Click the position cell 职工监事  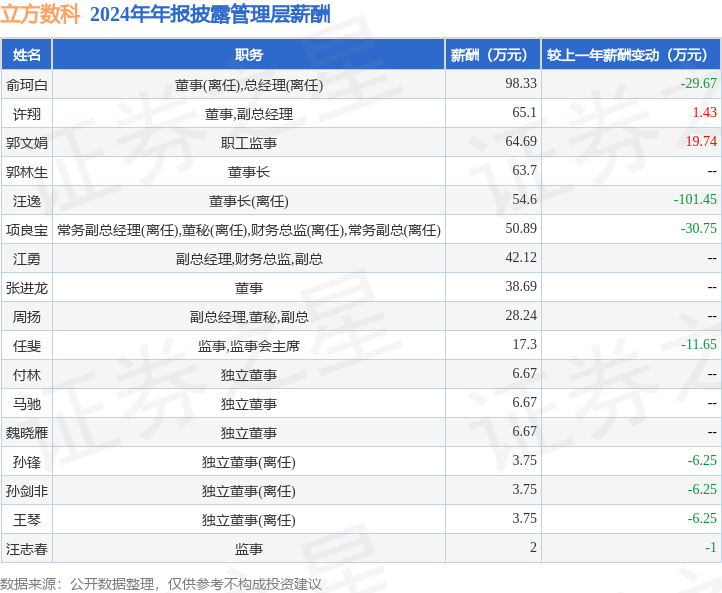pos(249,143)
